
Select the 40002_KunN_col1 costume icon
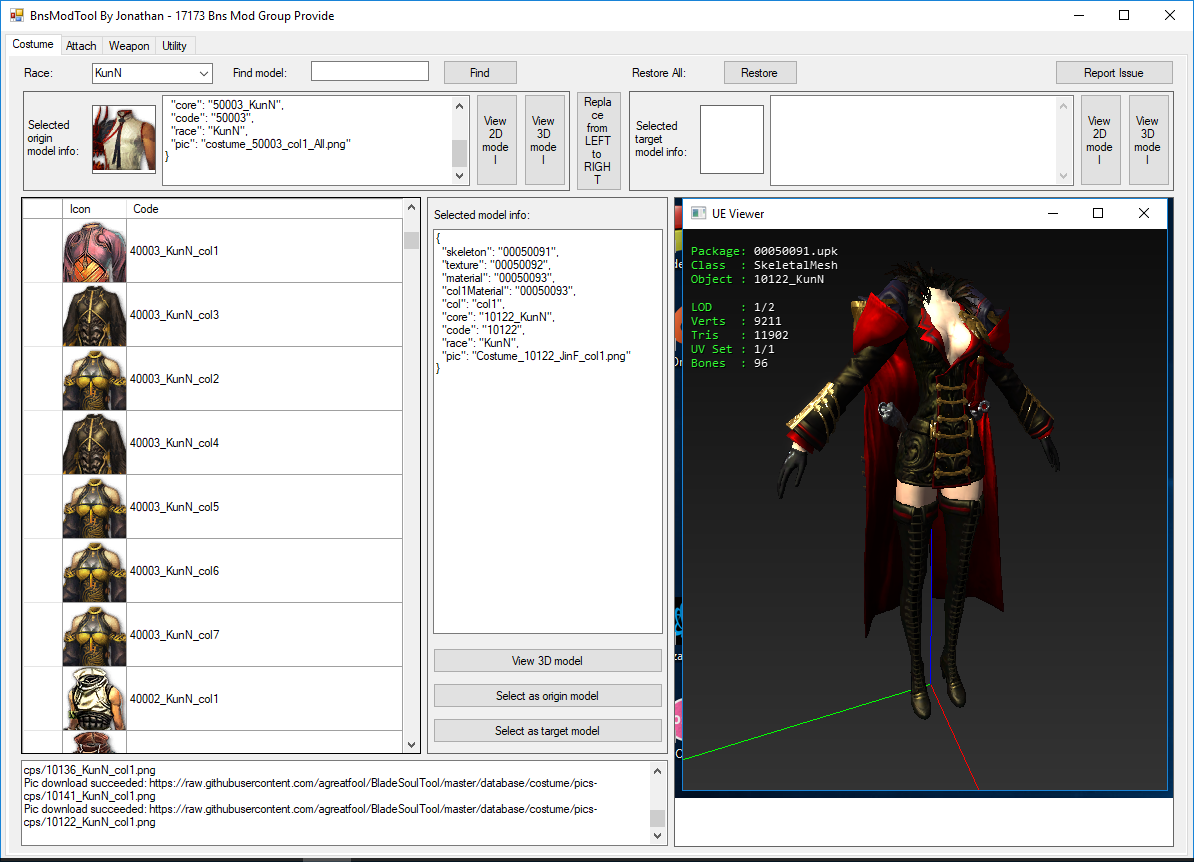click(94, 699)
